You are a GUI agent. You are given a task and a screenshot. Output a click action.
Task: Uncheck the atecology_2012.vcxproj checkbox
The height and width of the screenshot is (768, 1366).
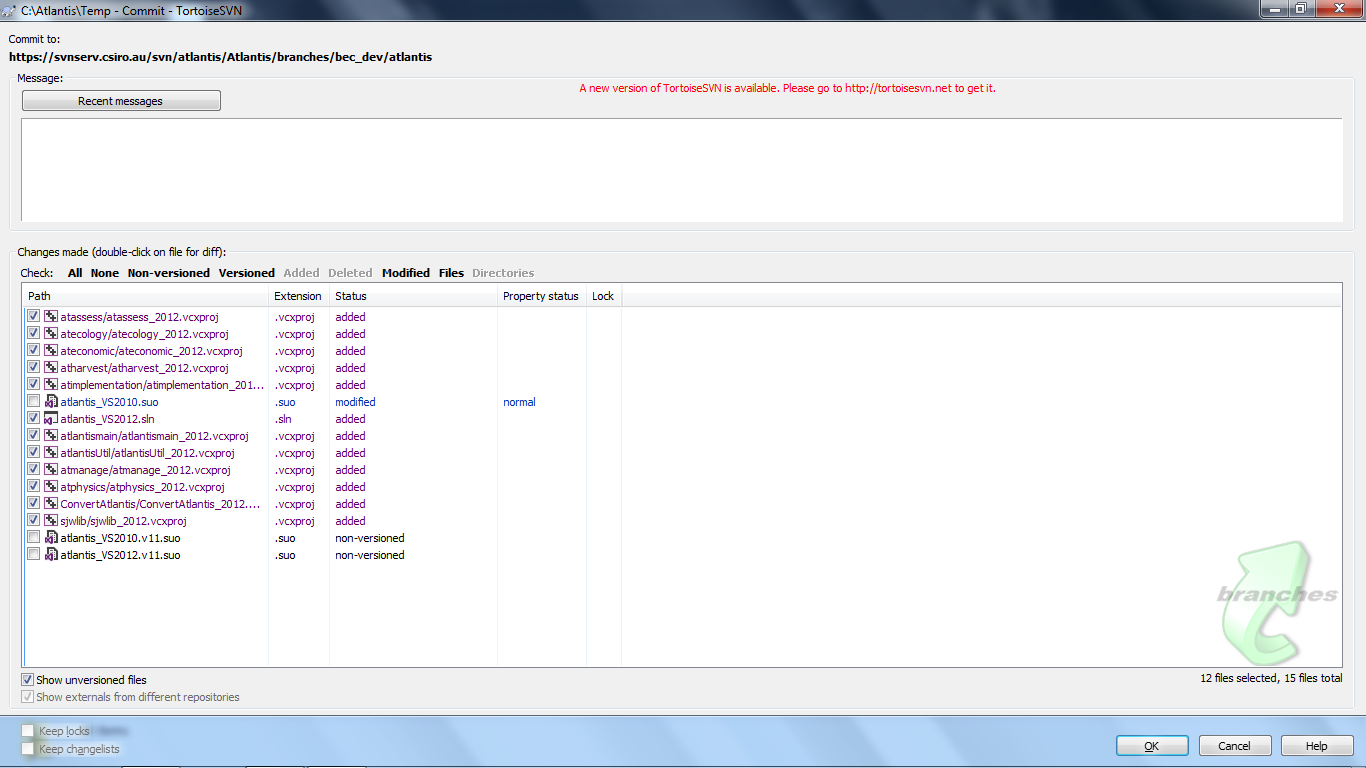point(33,334)
